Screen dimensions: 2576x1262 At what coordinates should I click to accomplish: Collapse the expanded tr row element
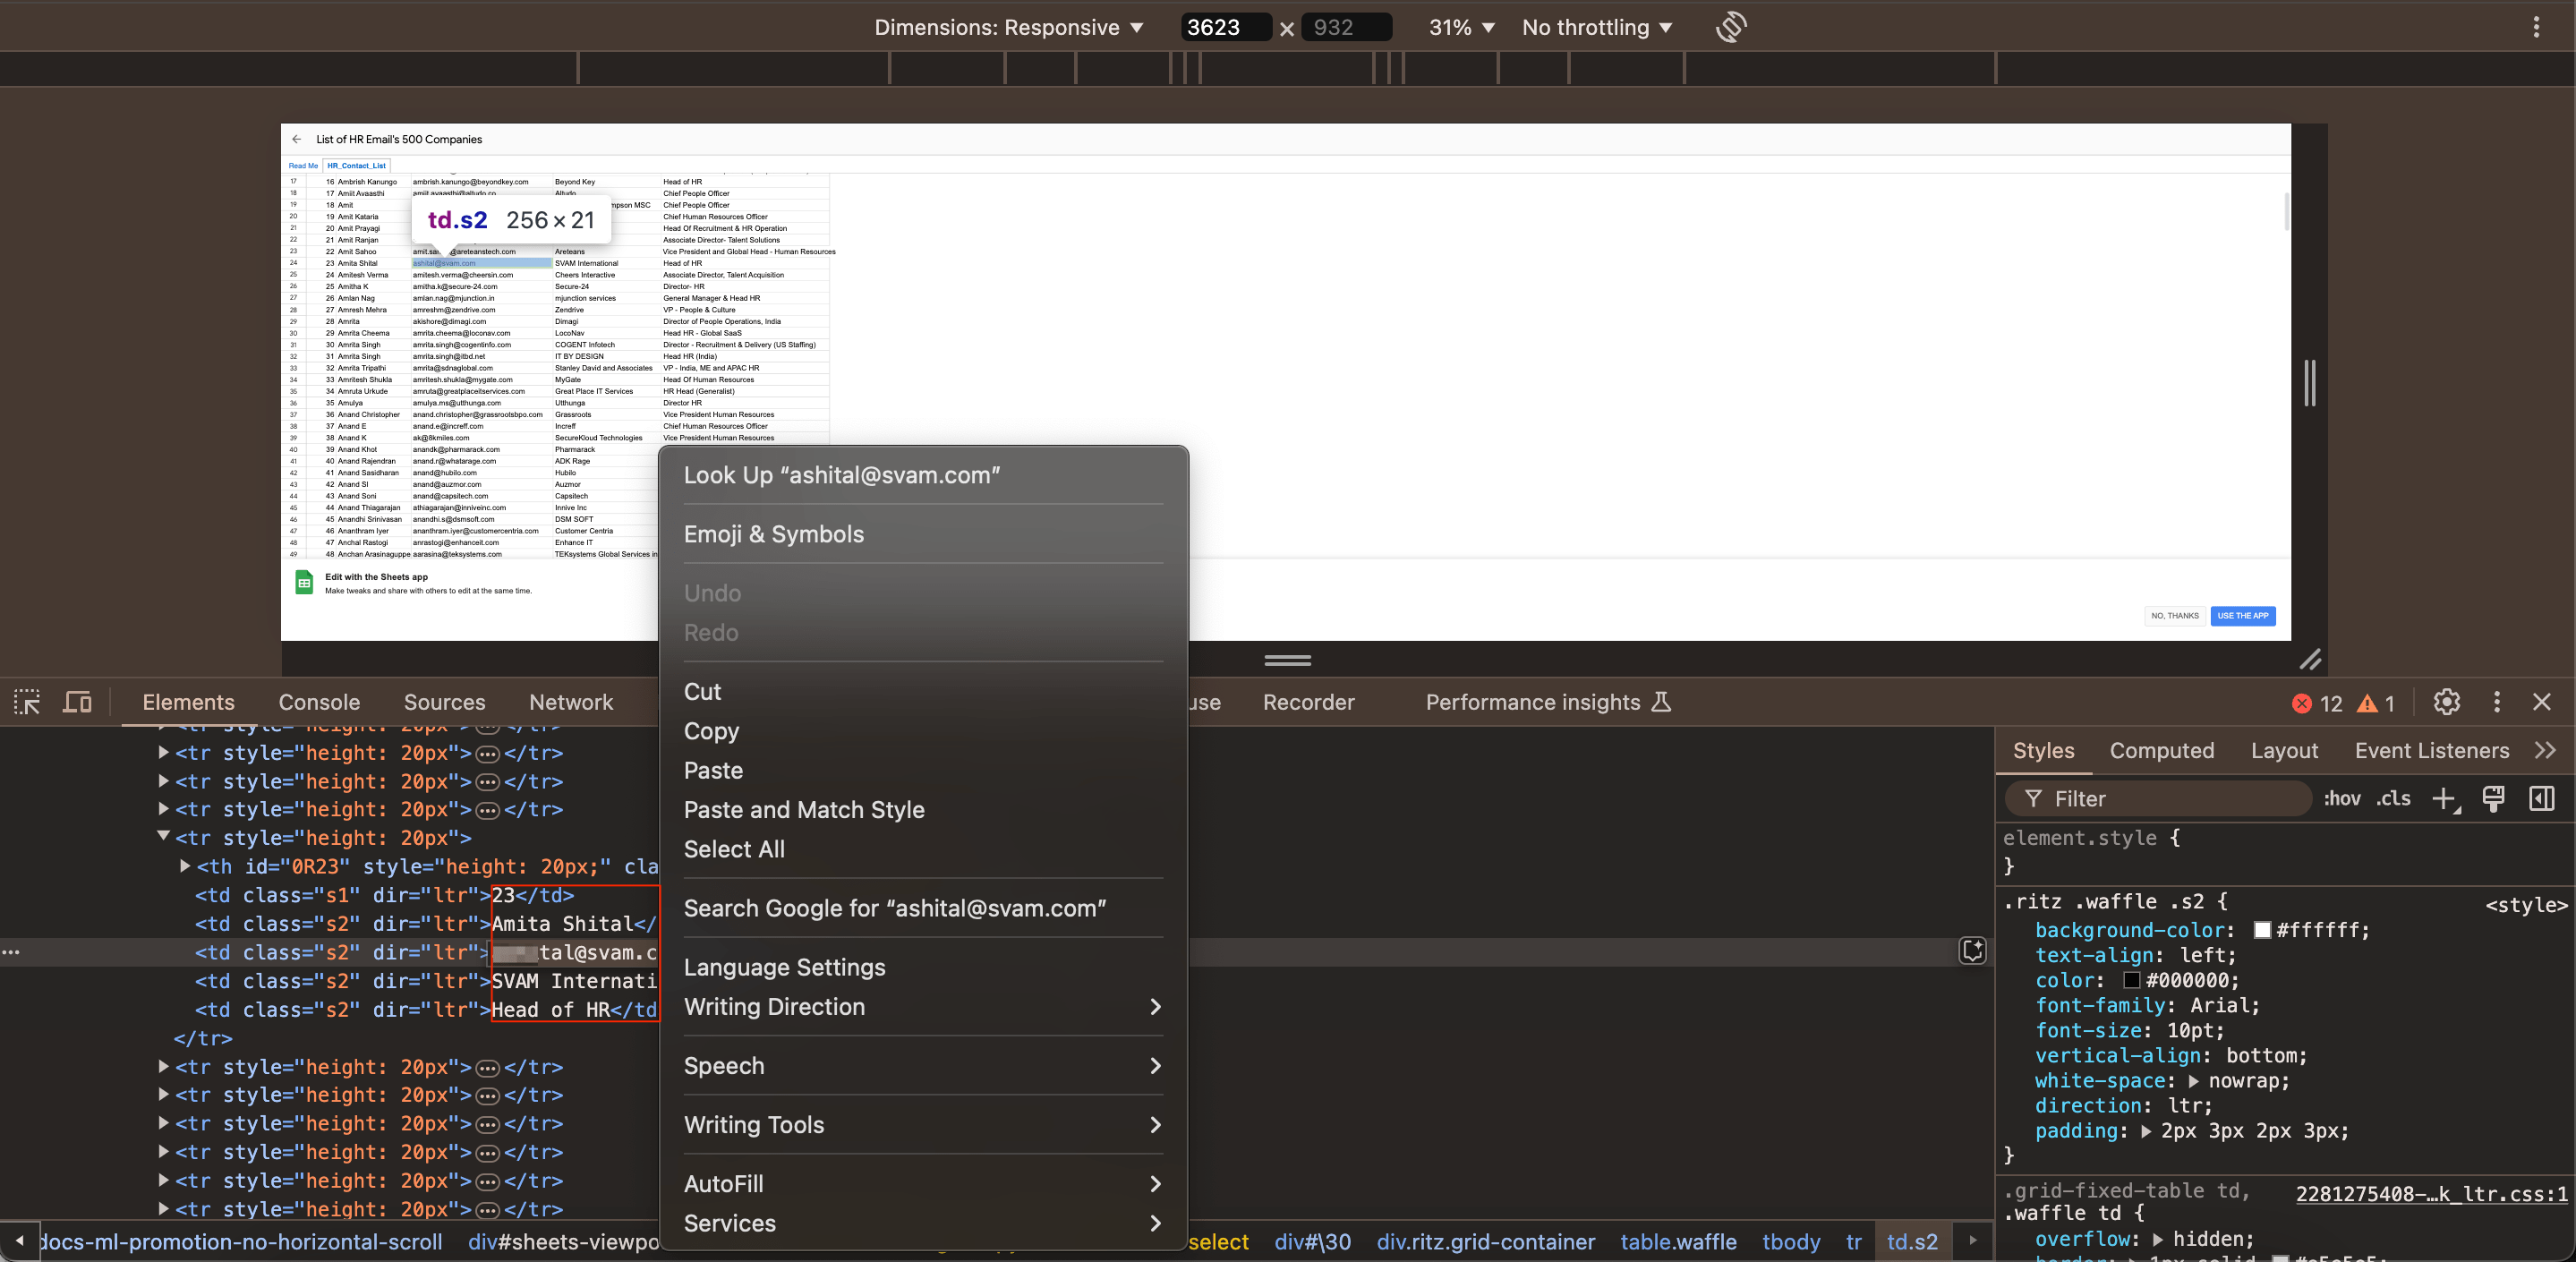[163, 837]
